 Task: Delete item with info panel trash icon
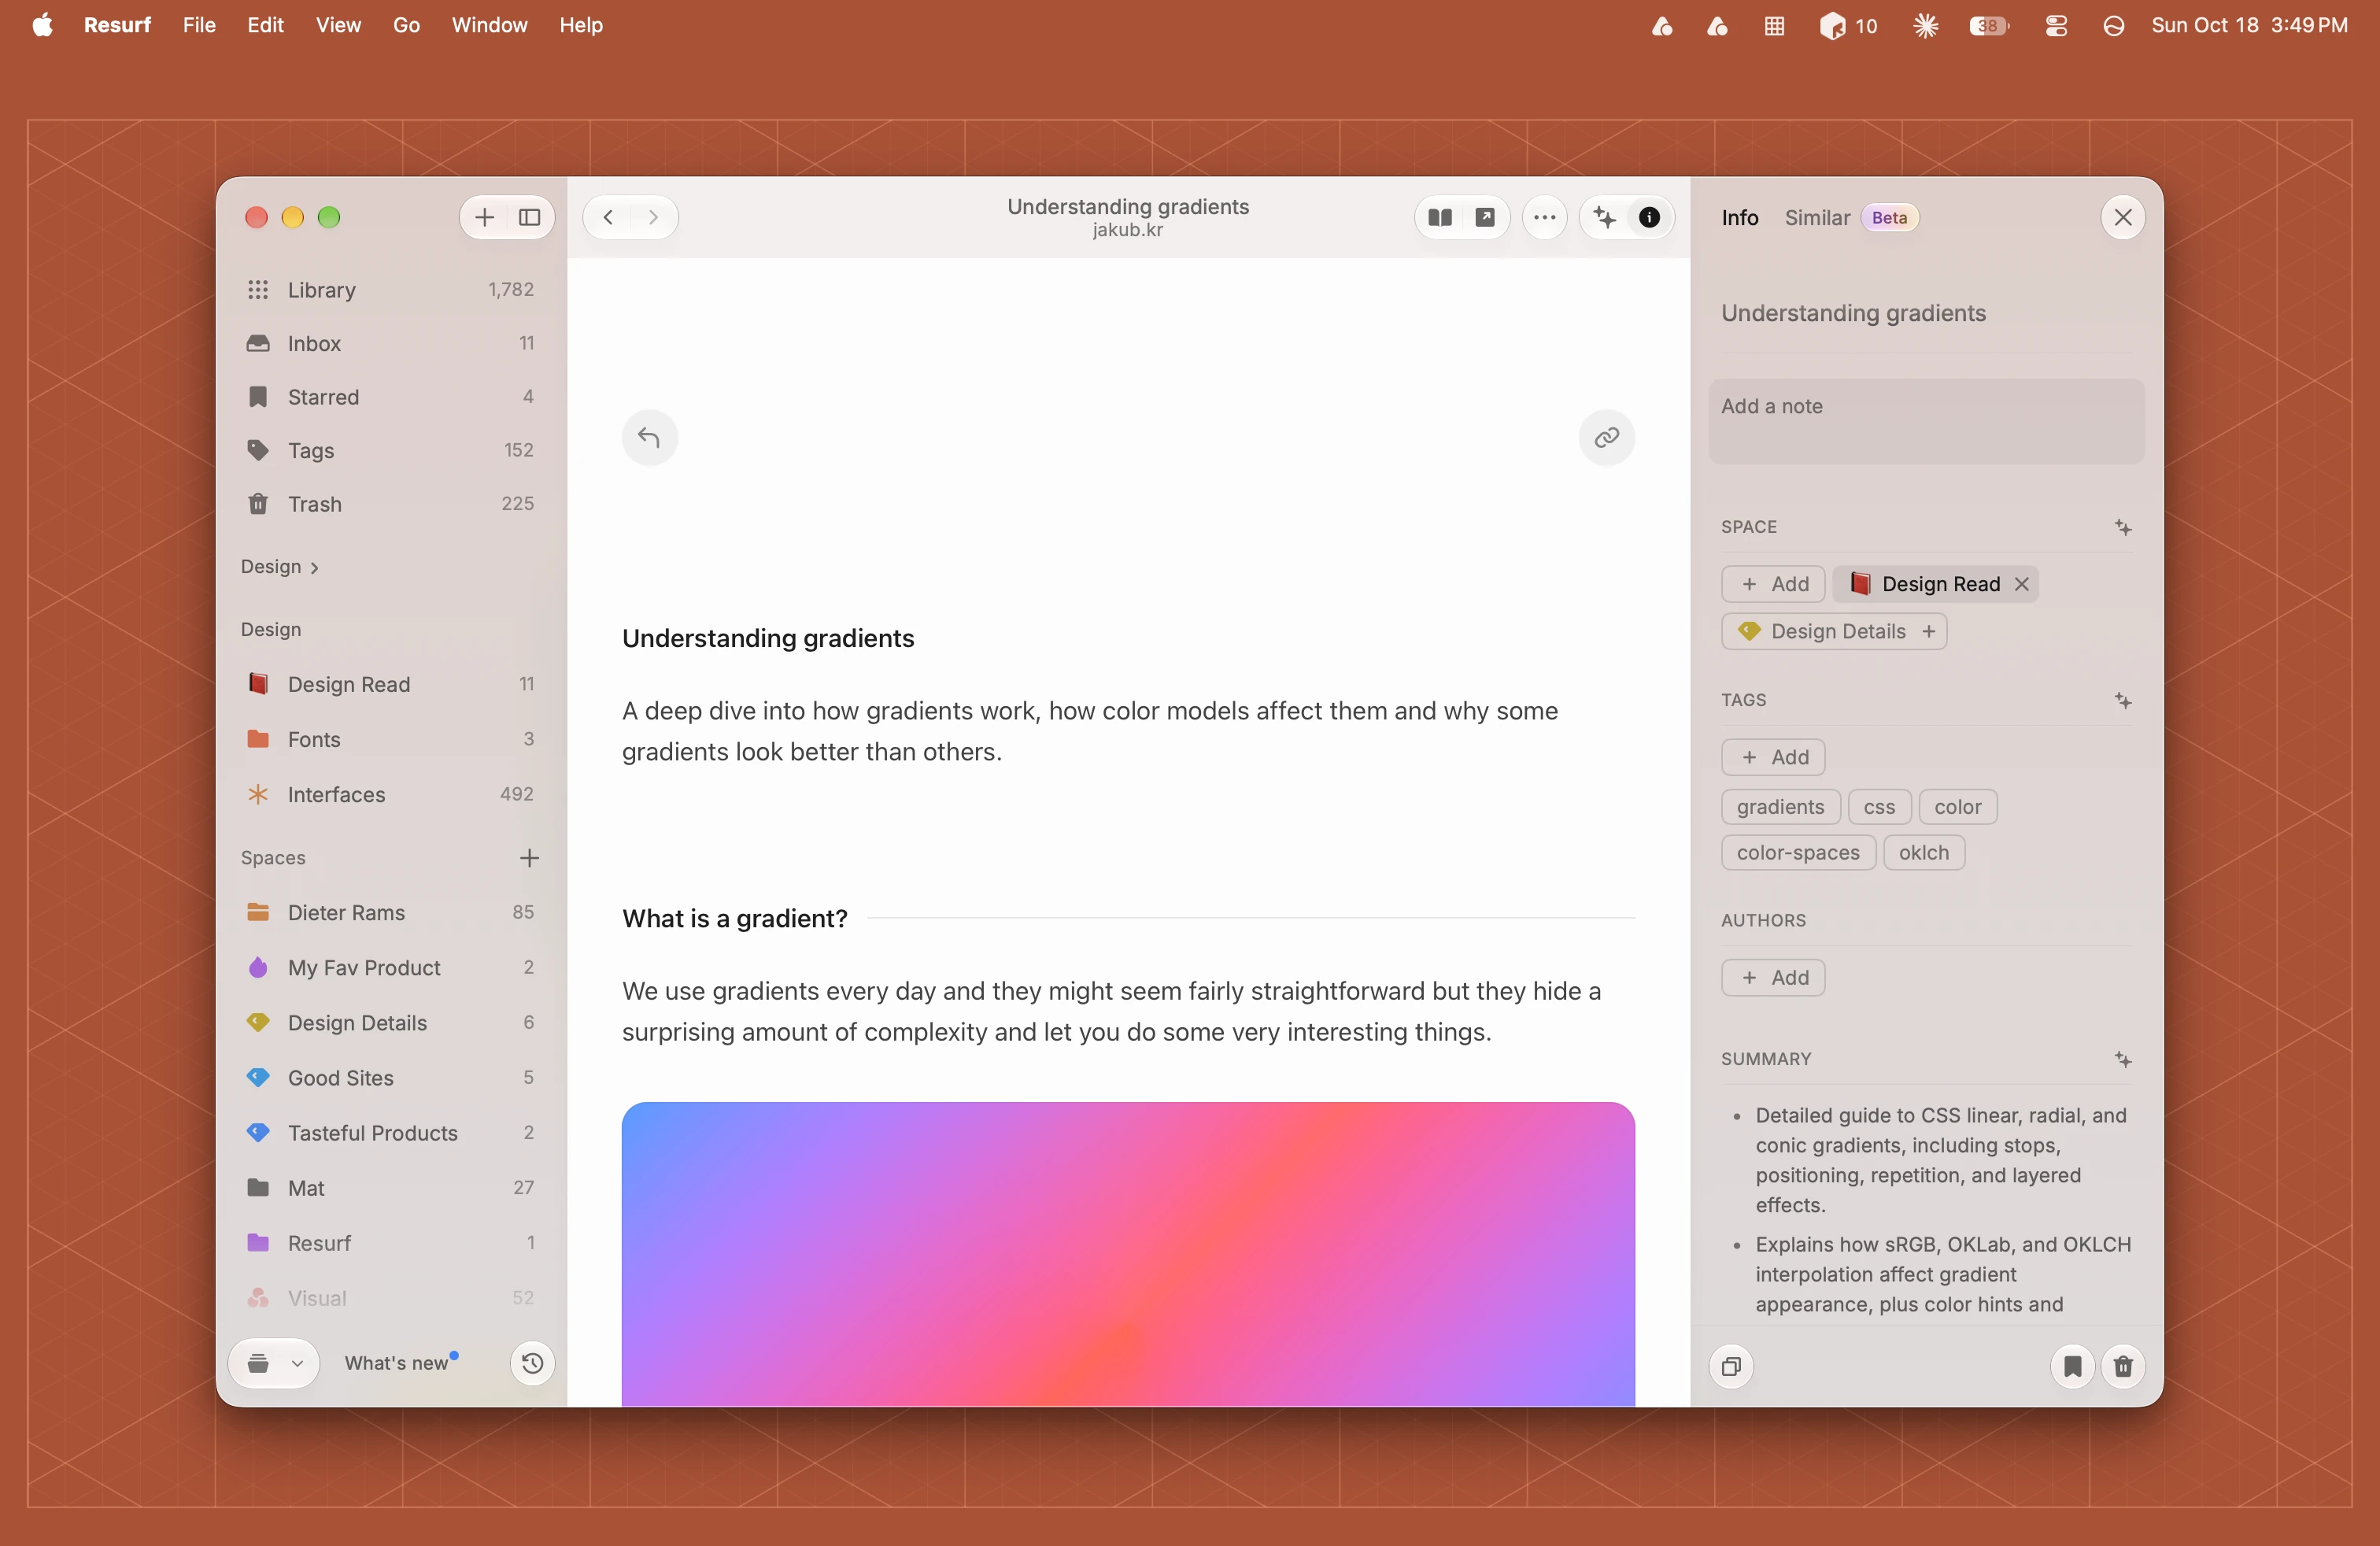click(x=2123, y=1366)
